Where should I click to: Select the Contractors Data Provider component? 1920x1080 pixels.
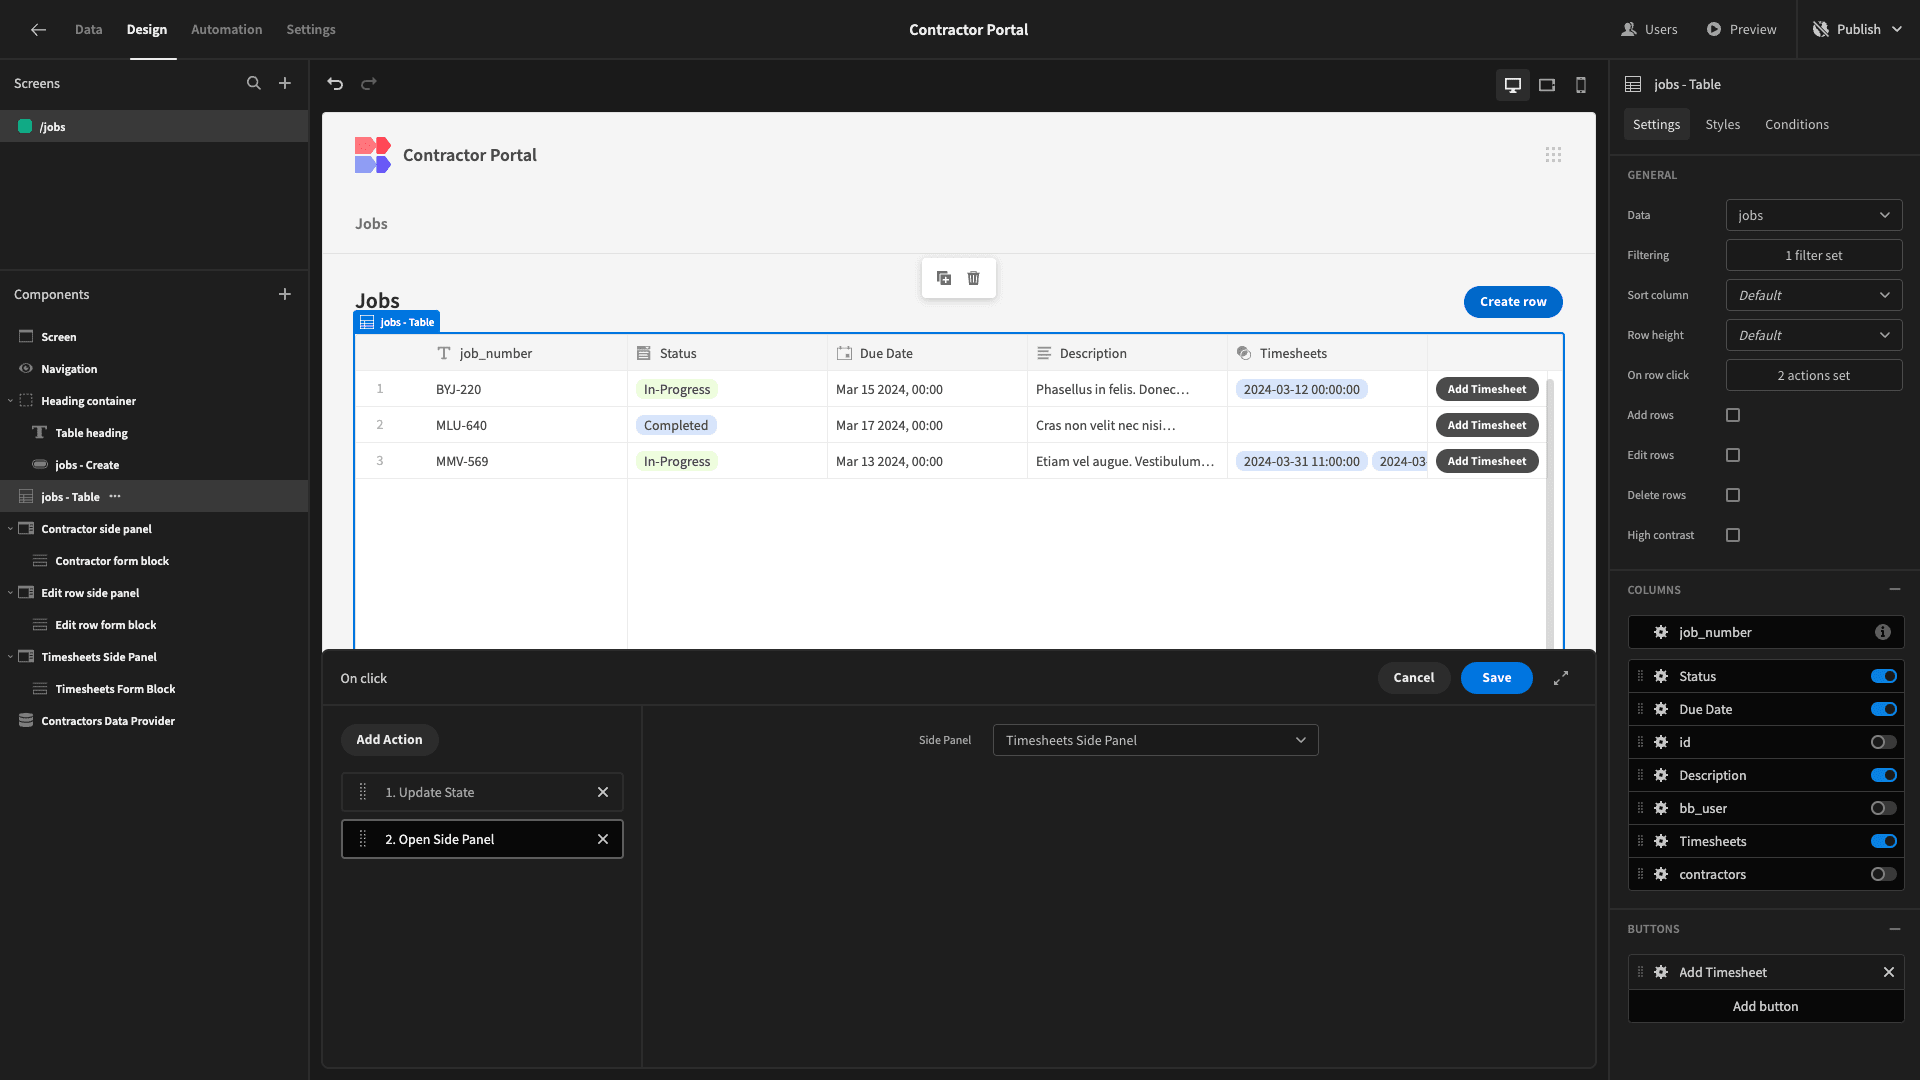click(x=154, y=721)
